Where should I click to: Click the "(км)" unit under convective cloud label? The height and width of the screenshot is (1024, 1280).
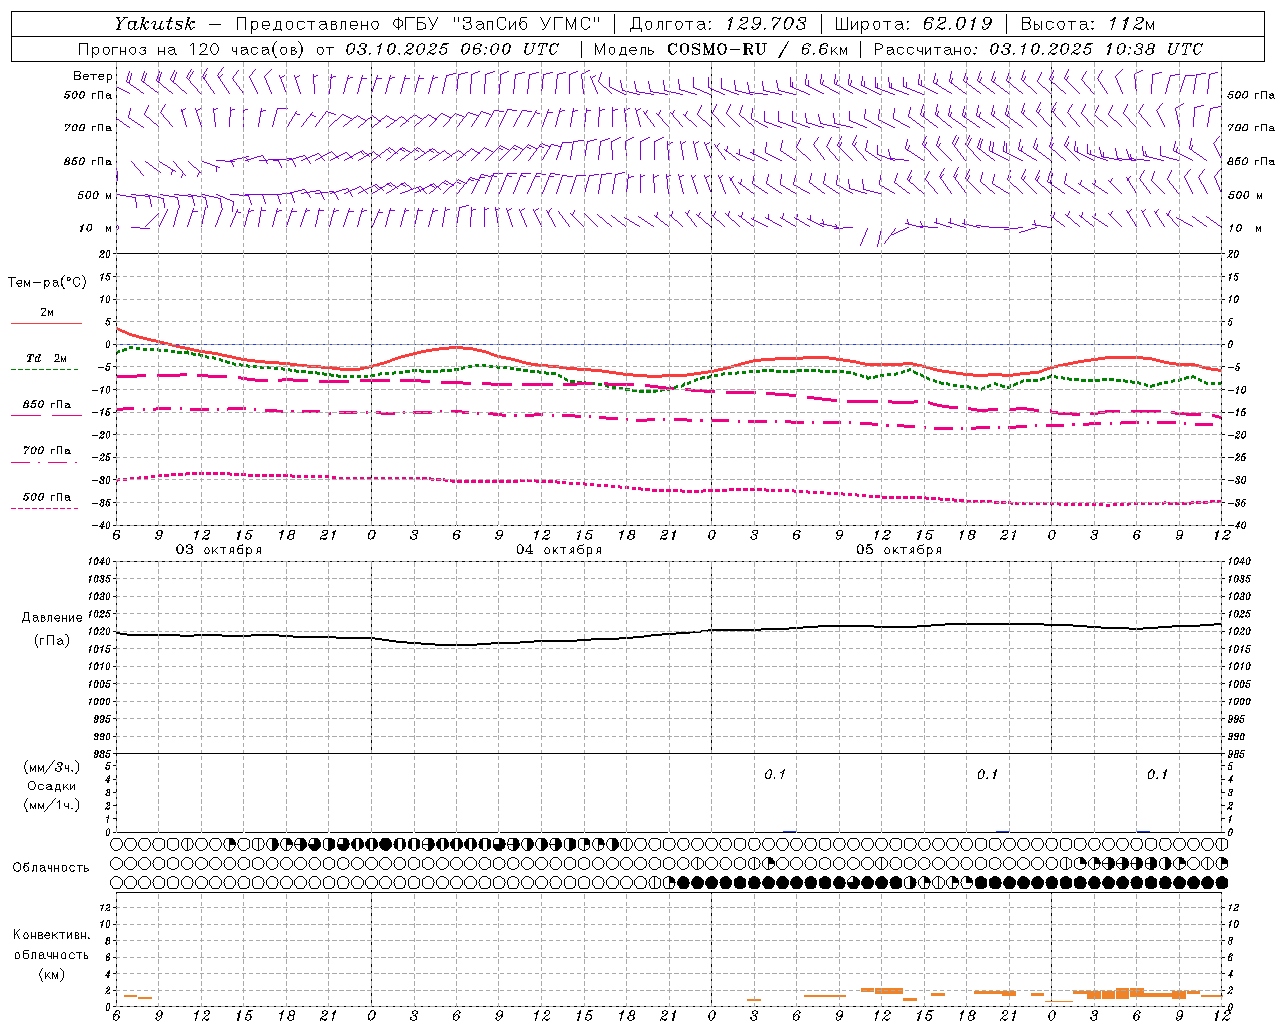point(52,974)
